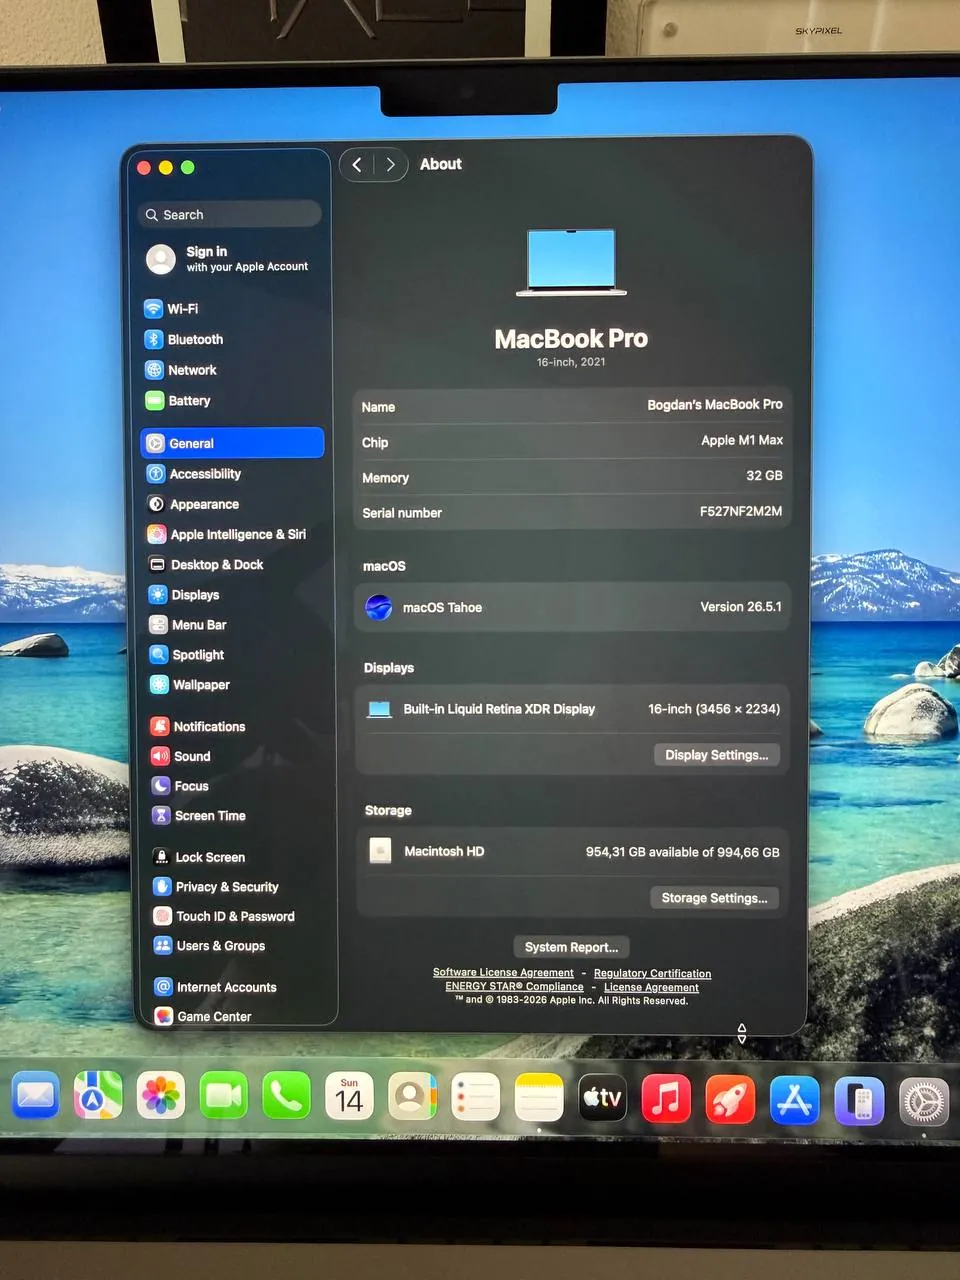Open the License Agreement link
This screenshot has width=960, height=1280.
pyautogui.click(x=651, y=987)
